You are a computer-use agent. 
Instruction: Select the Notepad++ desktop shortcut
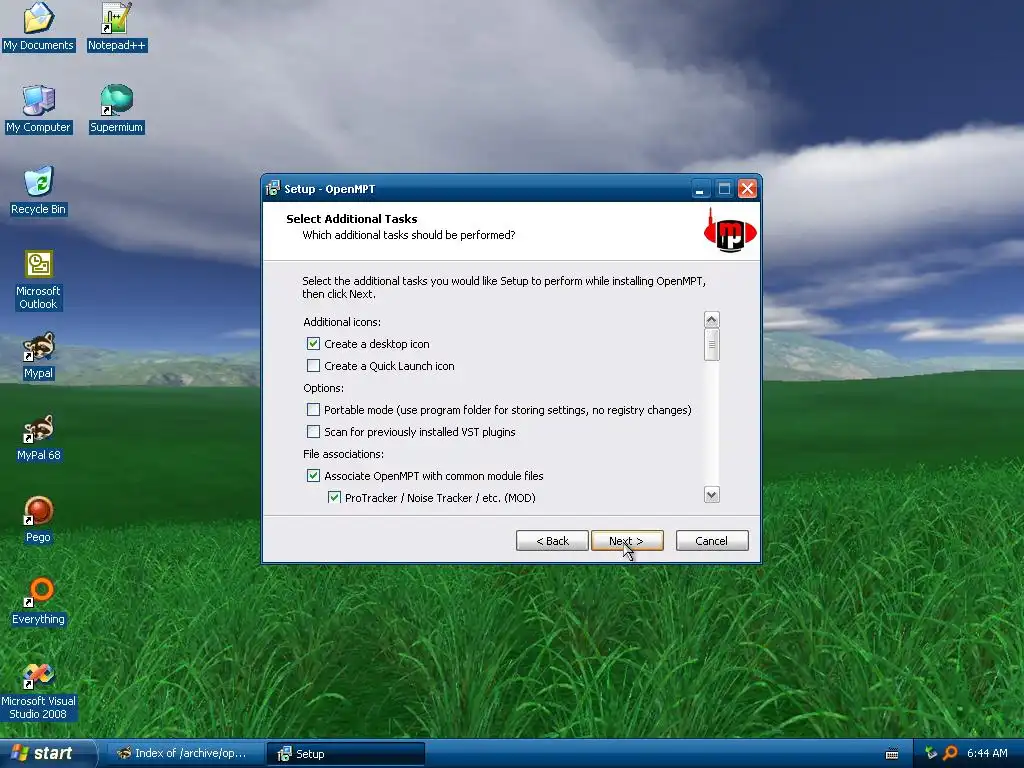[117, 27]
